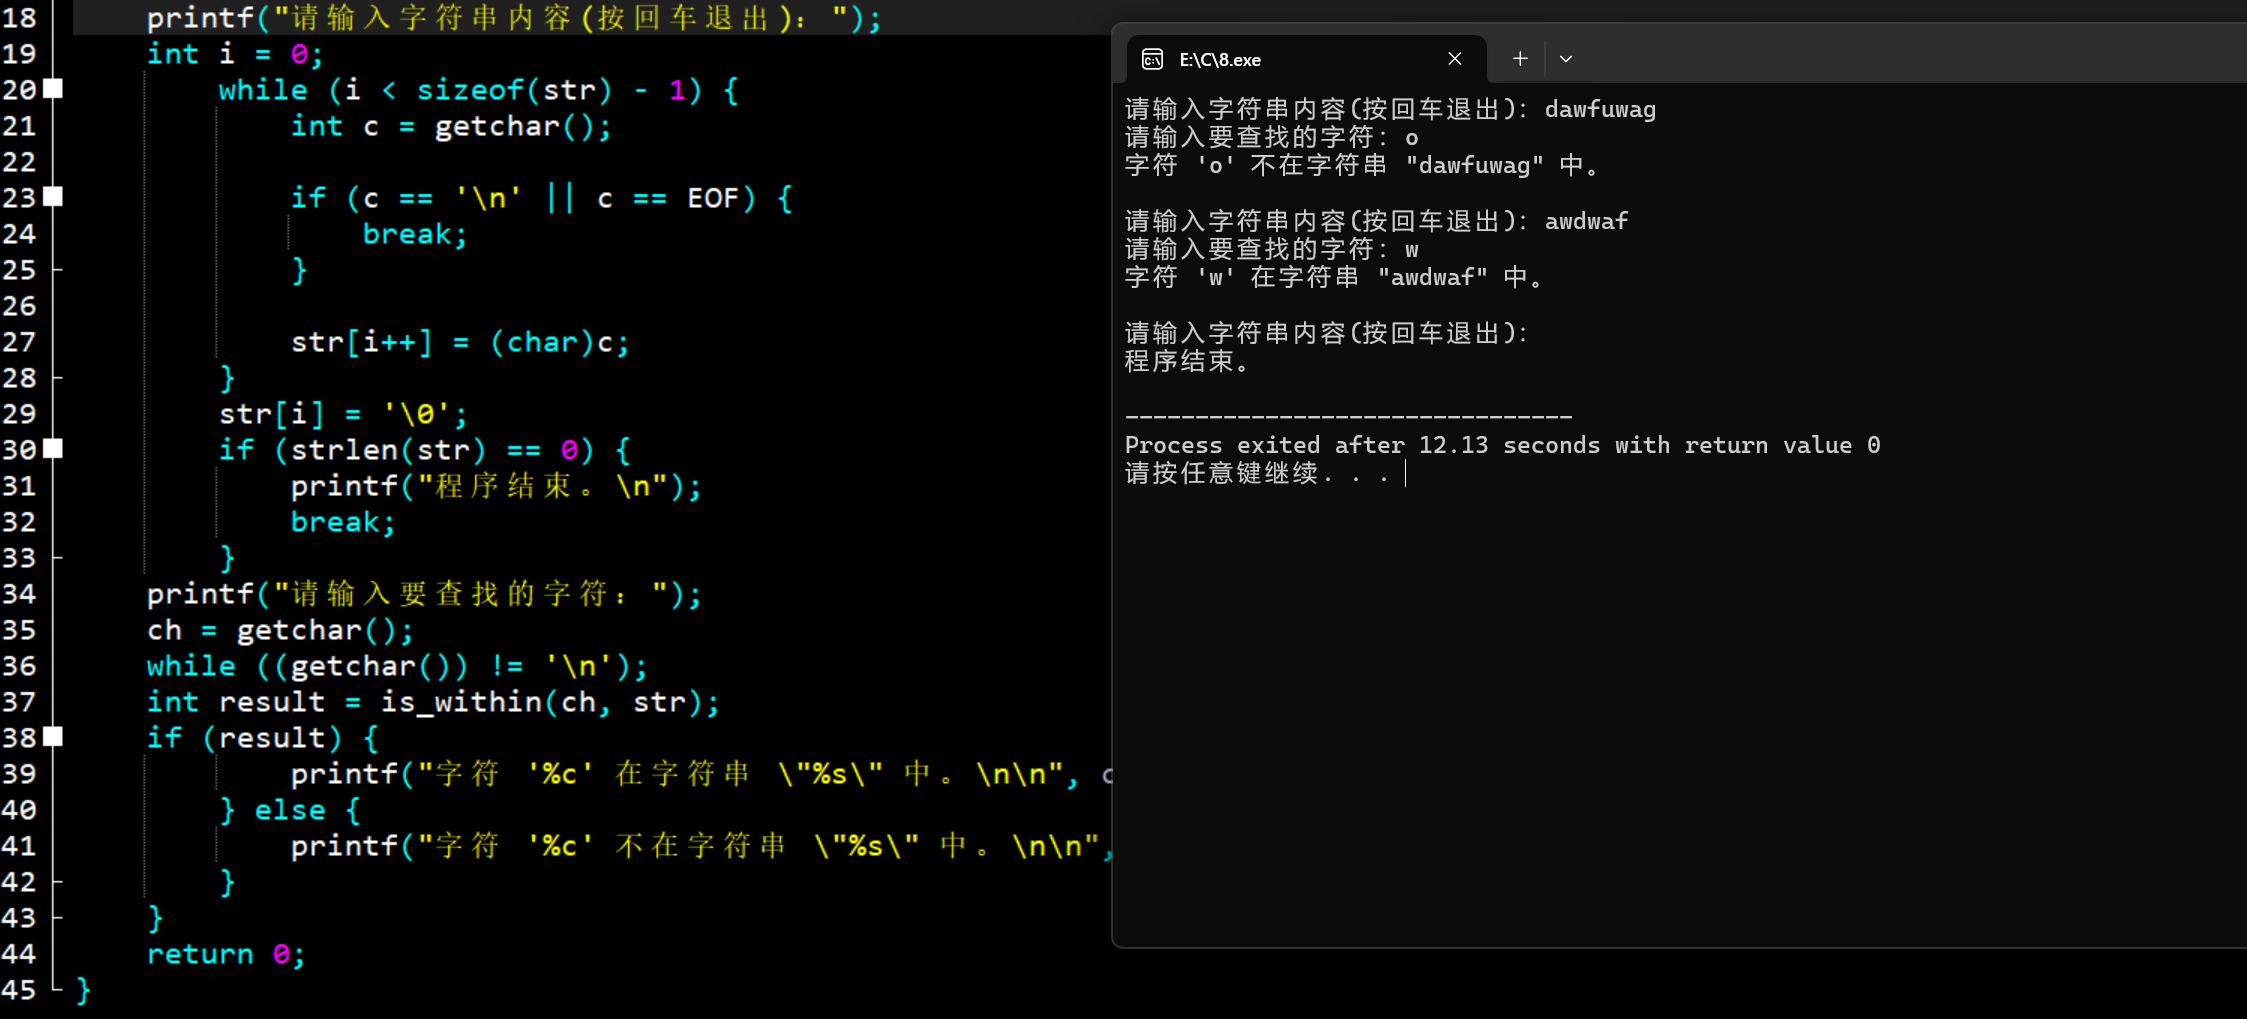Open the terminal profile dropdown chevron
The width and height of the screenshot is (2247, 1019).
(x=1566, y=59)
